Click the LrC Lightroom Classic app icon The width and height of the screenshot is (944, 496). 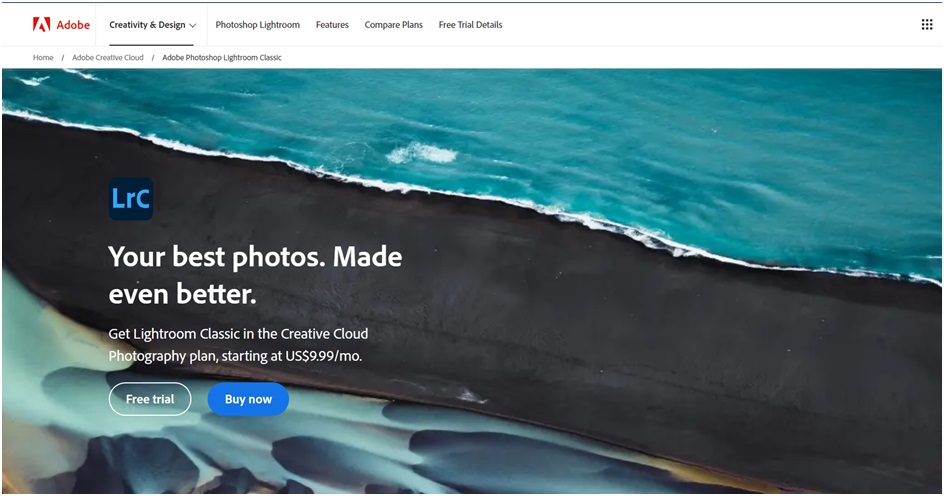[131, 198]
